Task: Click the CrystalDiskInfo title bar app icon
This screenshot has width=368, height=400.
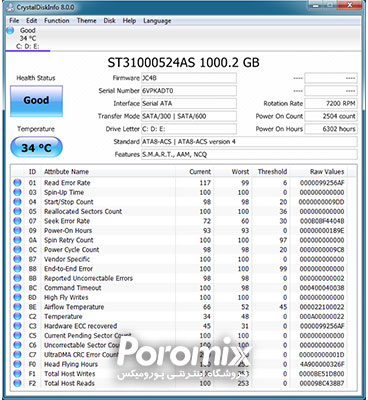Action: [x=11, y=7]
